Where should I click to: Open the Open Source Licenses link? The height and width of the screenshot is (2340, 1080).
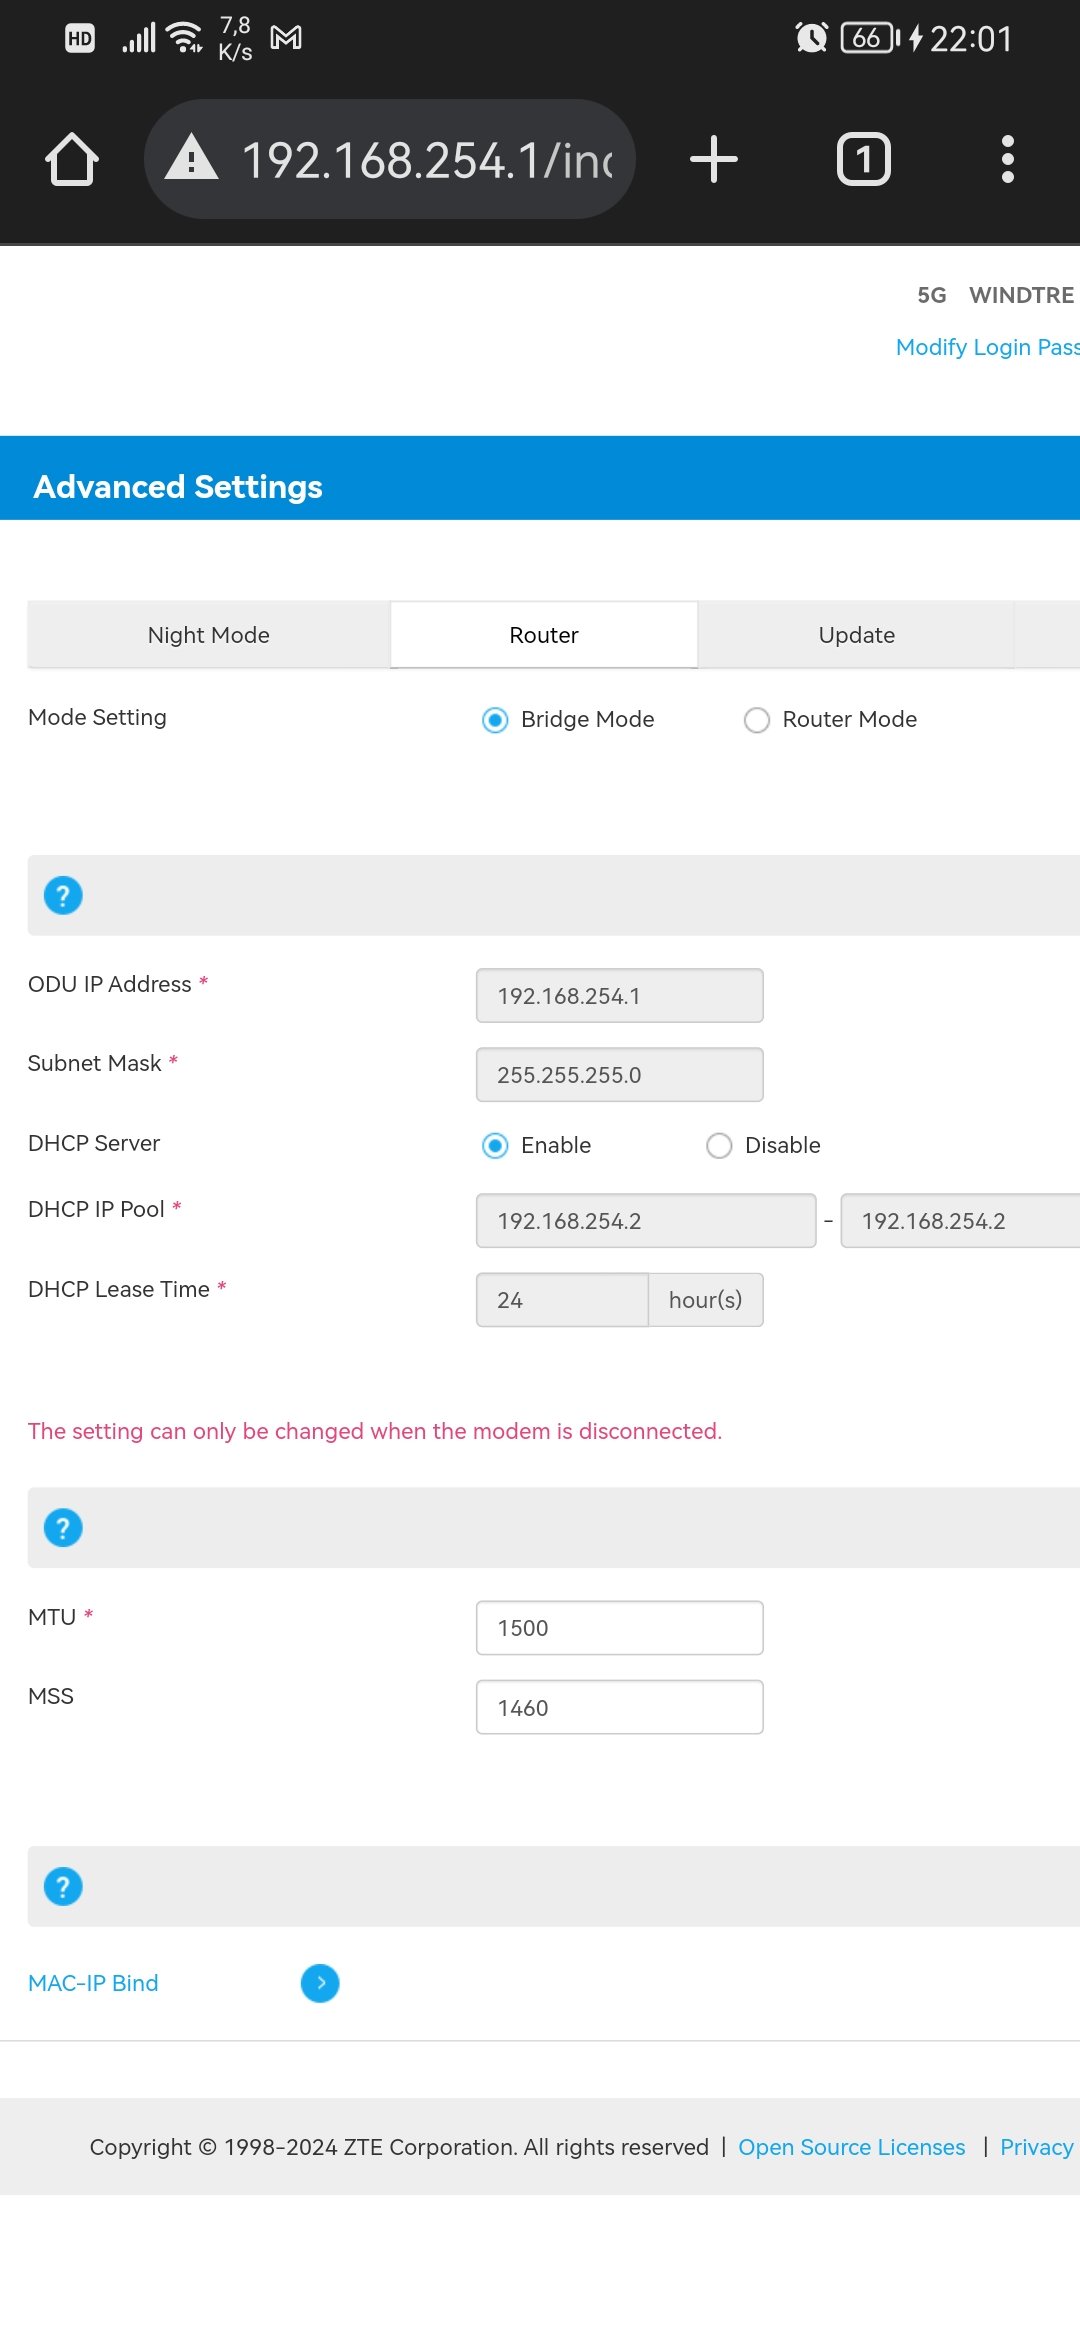coord(851,2147)
